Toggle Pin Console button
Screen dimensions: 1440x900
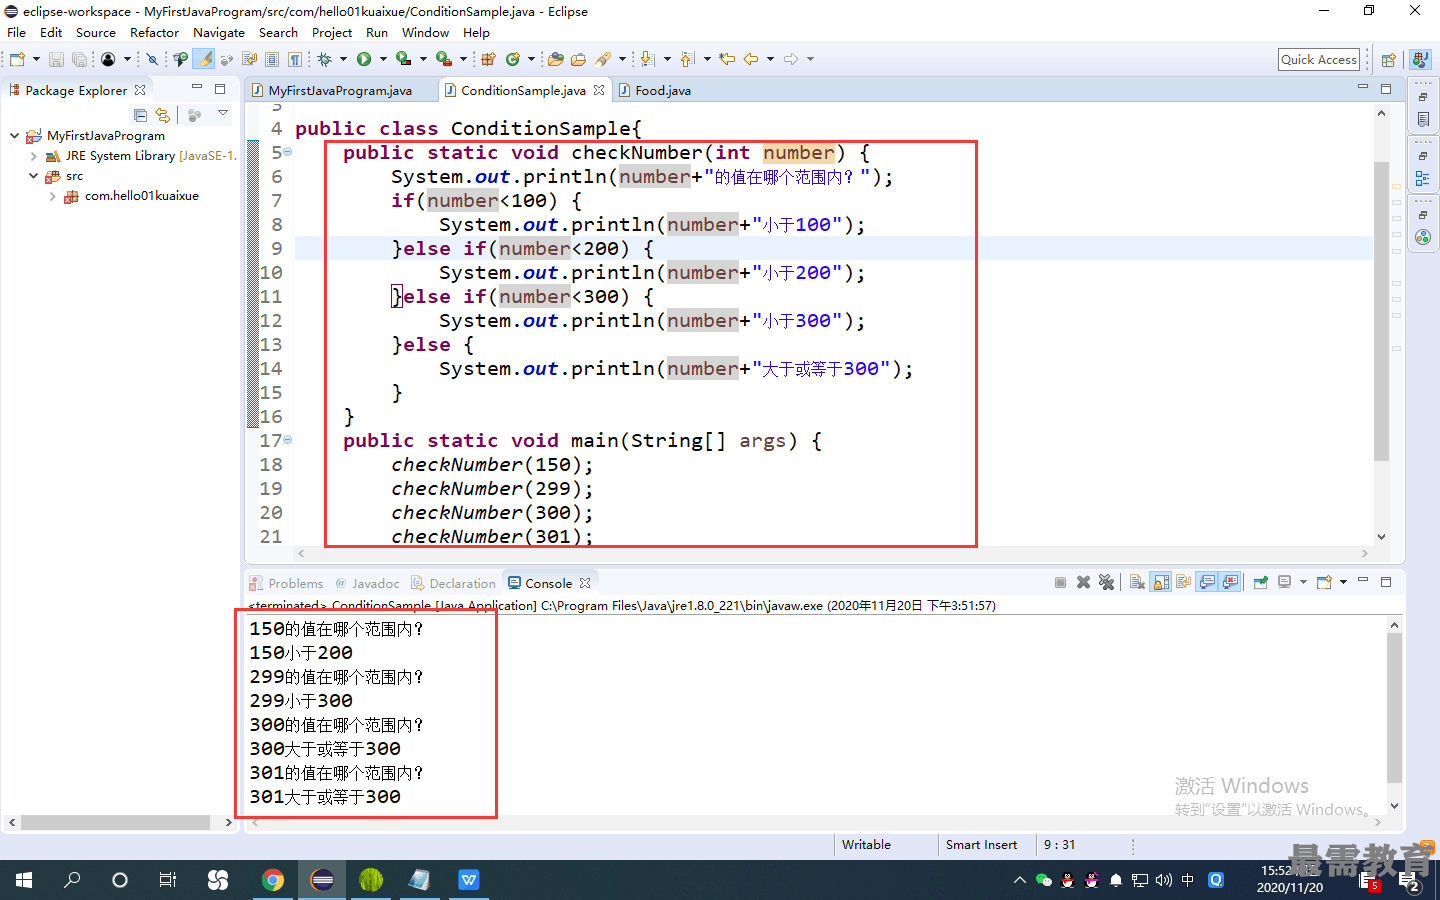pos(1261,582)
